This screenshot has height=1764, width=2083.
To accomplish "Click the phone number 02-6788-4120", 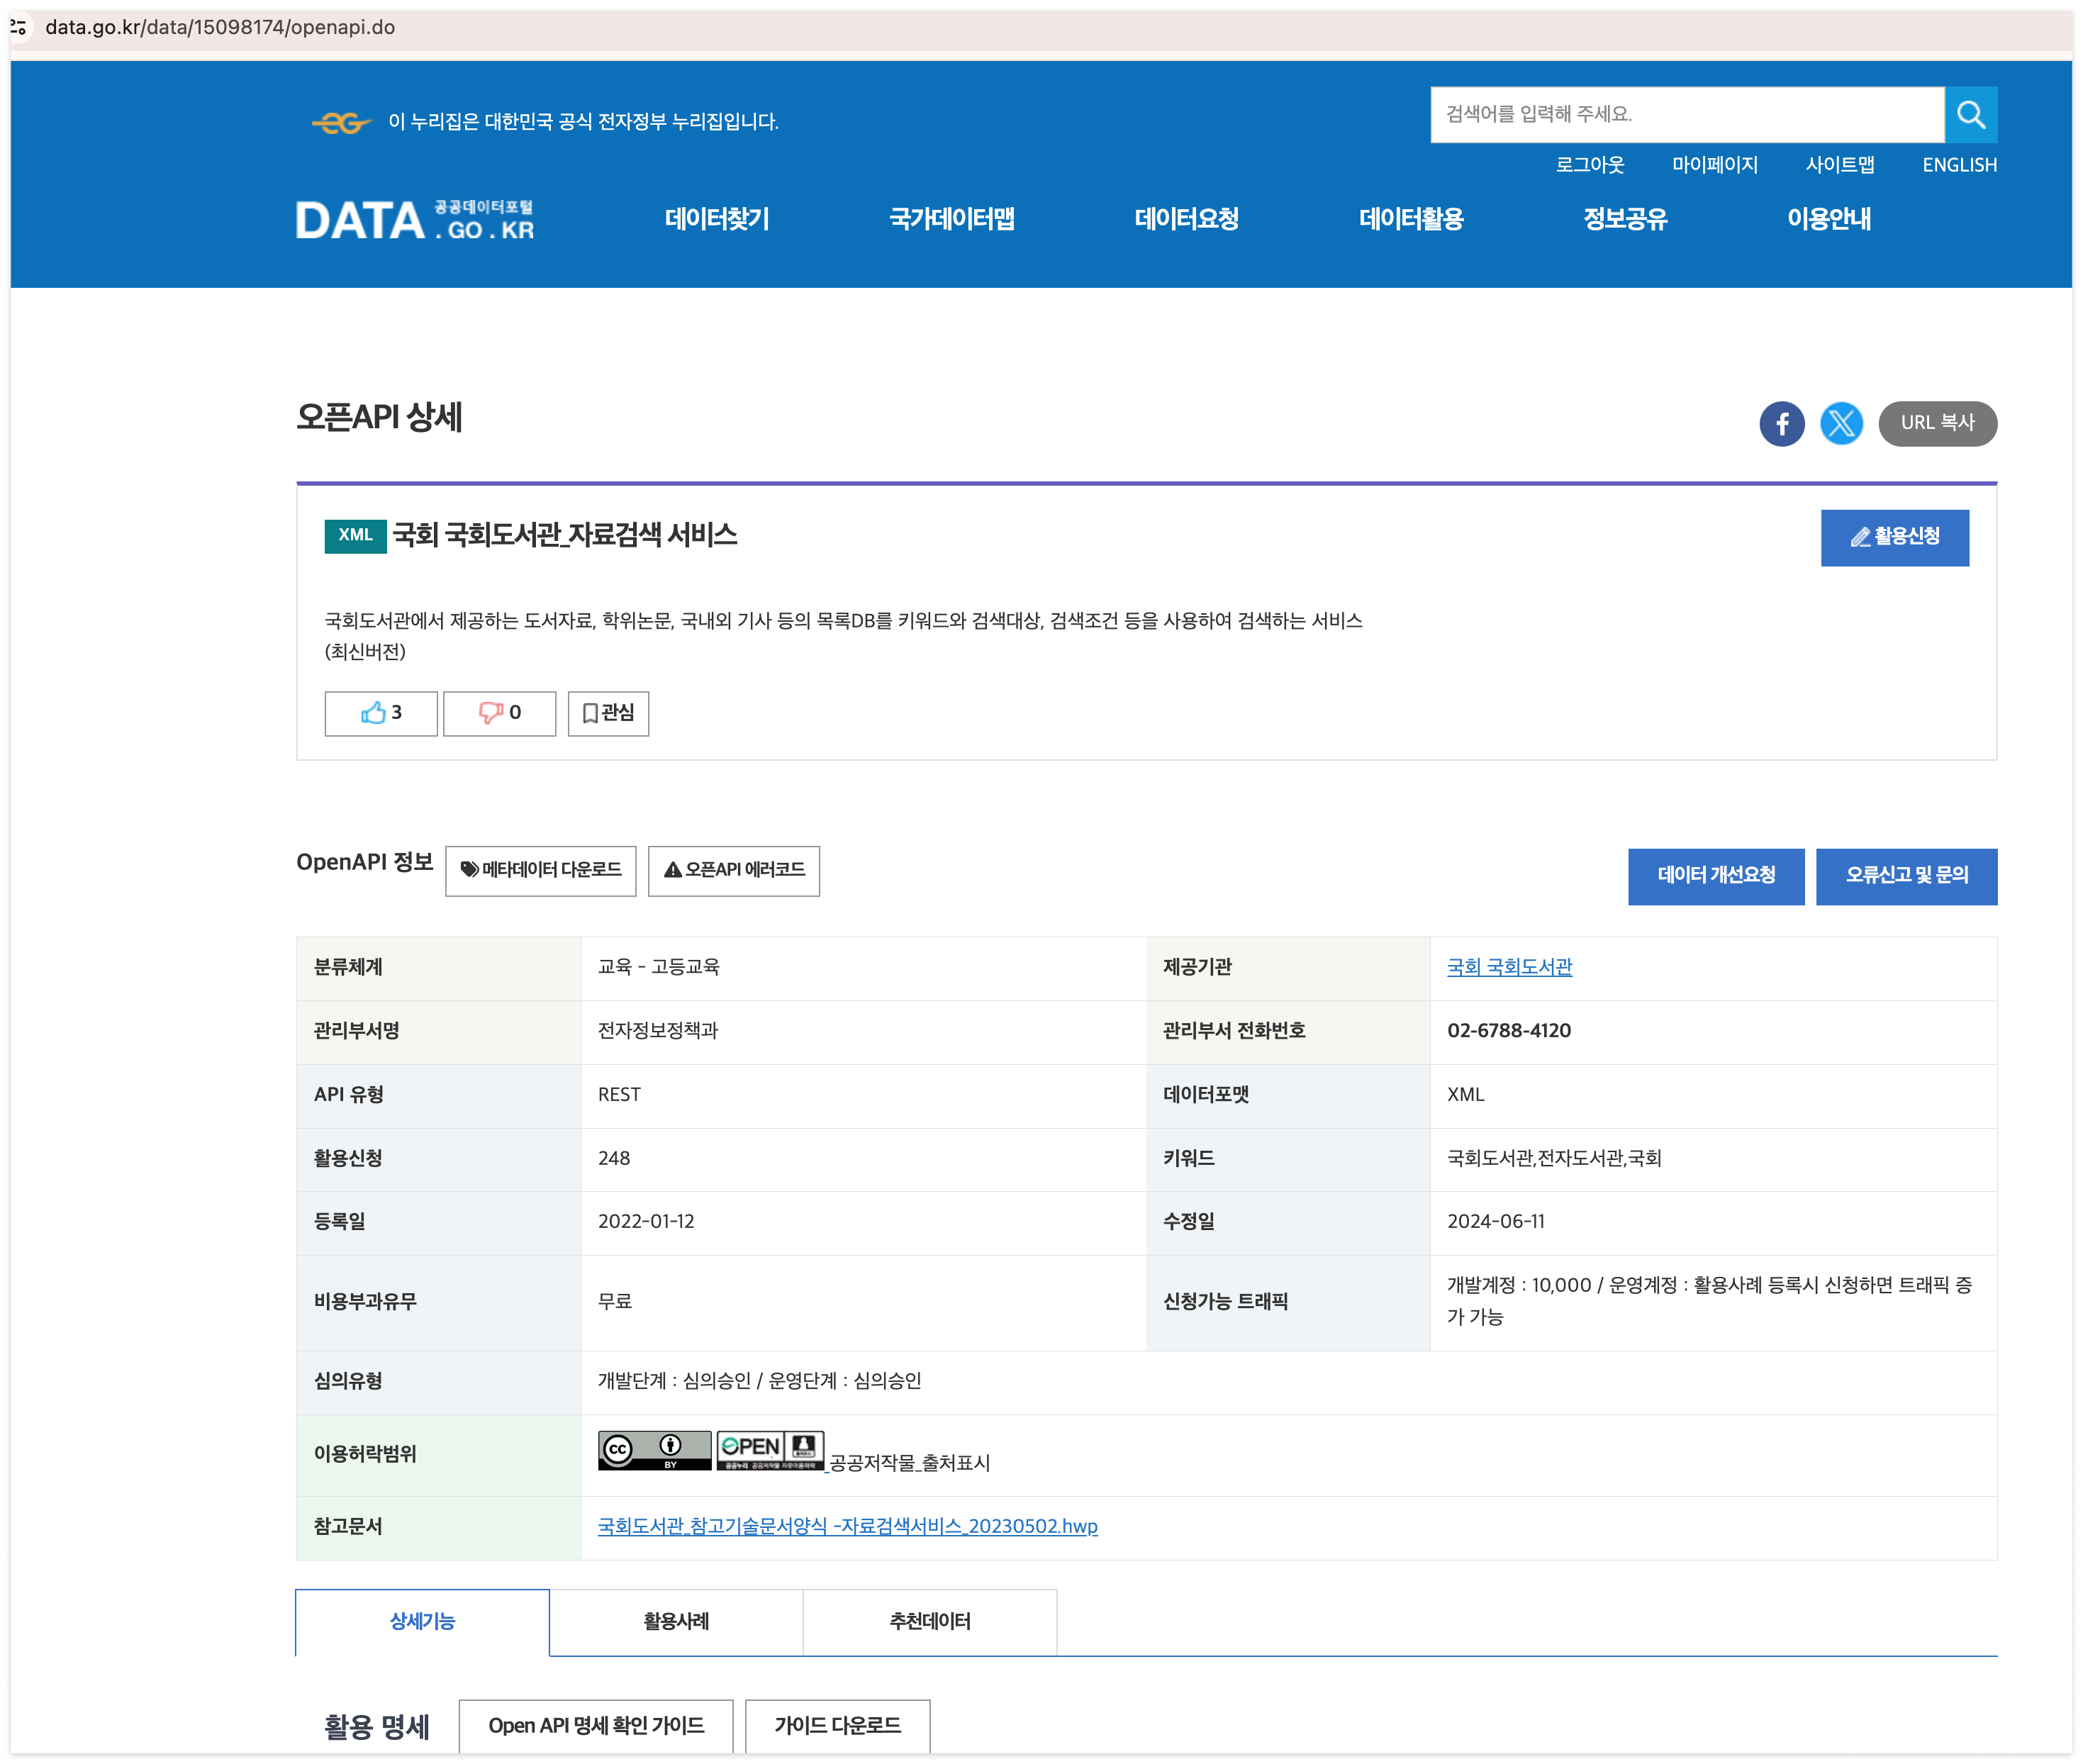I will 1509,1031.
